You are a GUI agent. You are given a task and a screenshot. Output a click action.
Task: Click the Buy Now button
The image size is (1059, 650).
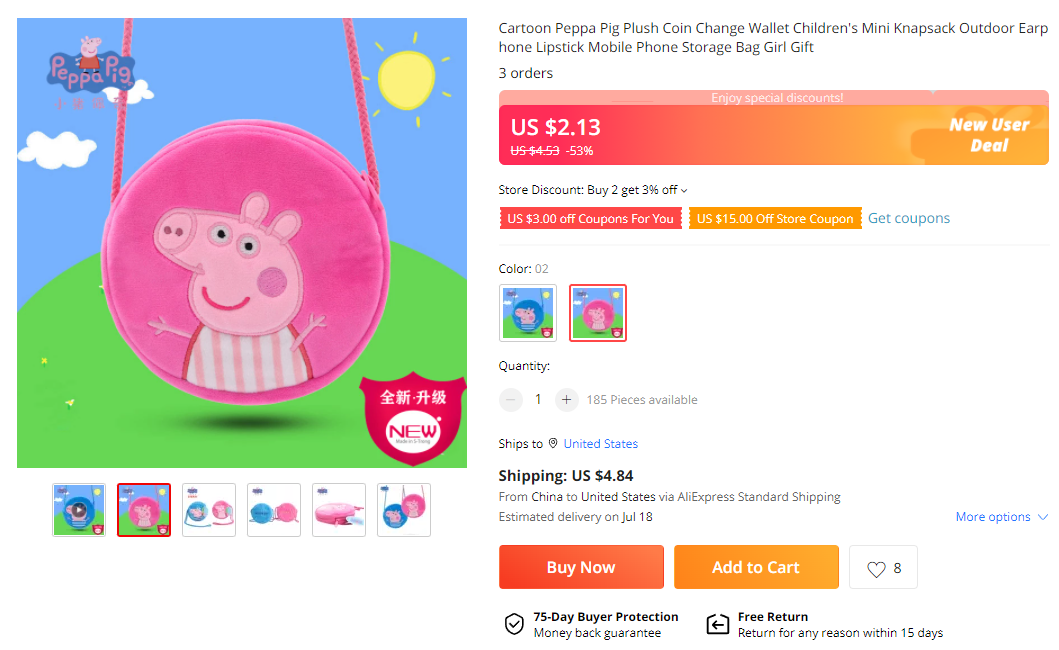(581, 567)
